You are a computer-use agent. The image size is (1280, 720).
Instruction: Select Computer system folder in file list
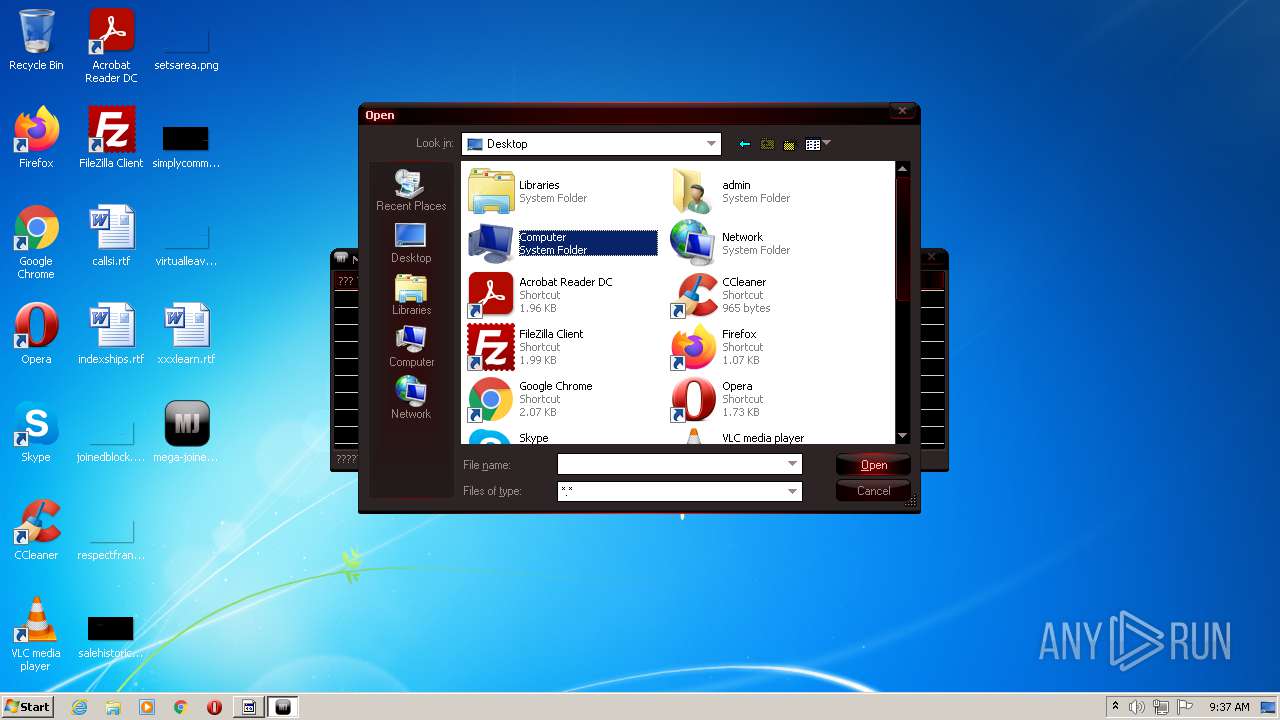pyautogui.click(x=563, y=243)
